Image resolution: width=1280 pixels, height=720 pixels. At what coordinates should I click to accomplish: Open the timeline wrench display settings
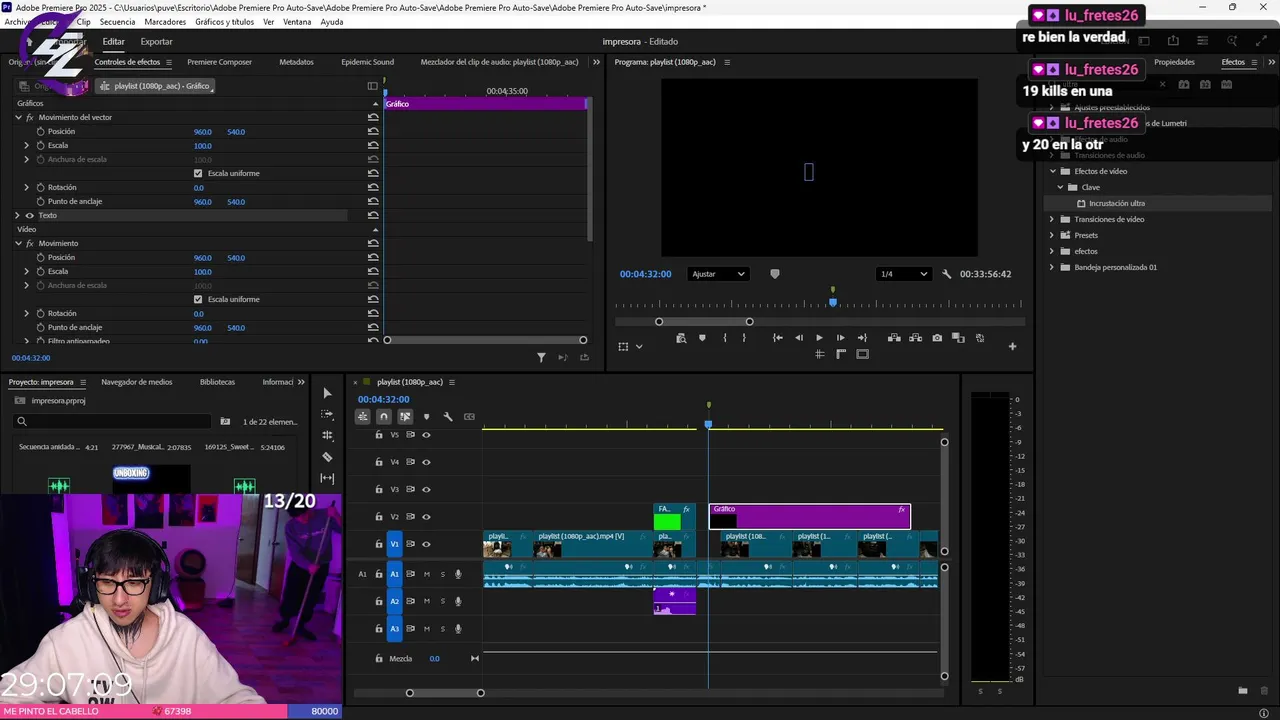coord(448,417)
